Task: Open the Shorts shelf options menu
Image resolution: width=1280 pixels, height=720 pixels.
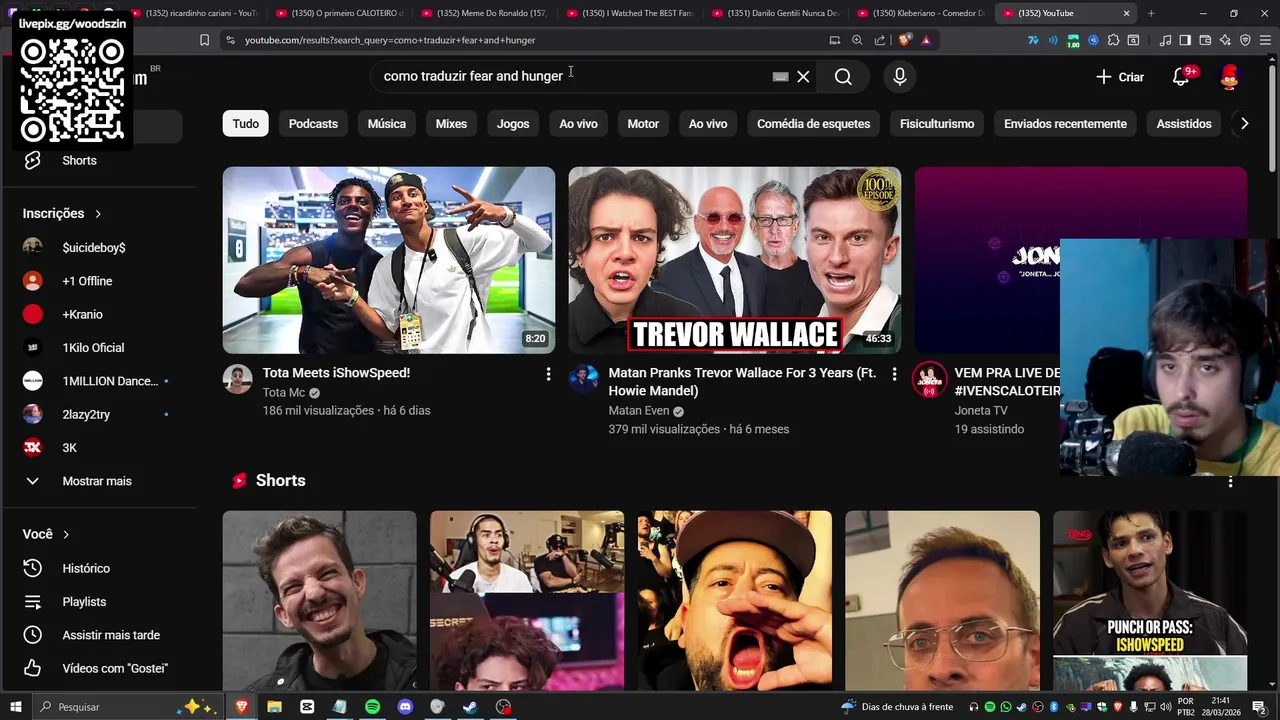Action: coord(1230,481)
